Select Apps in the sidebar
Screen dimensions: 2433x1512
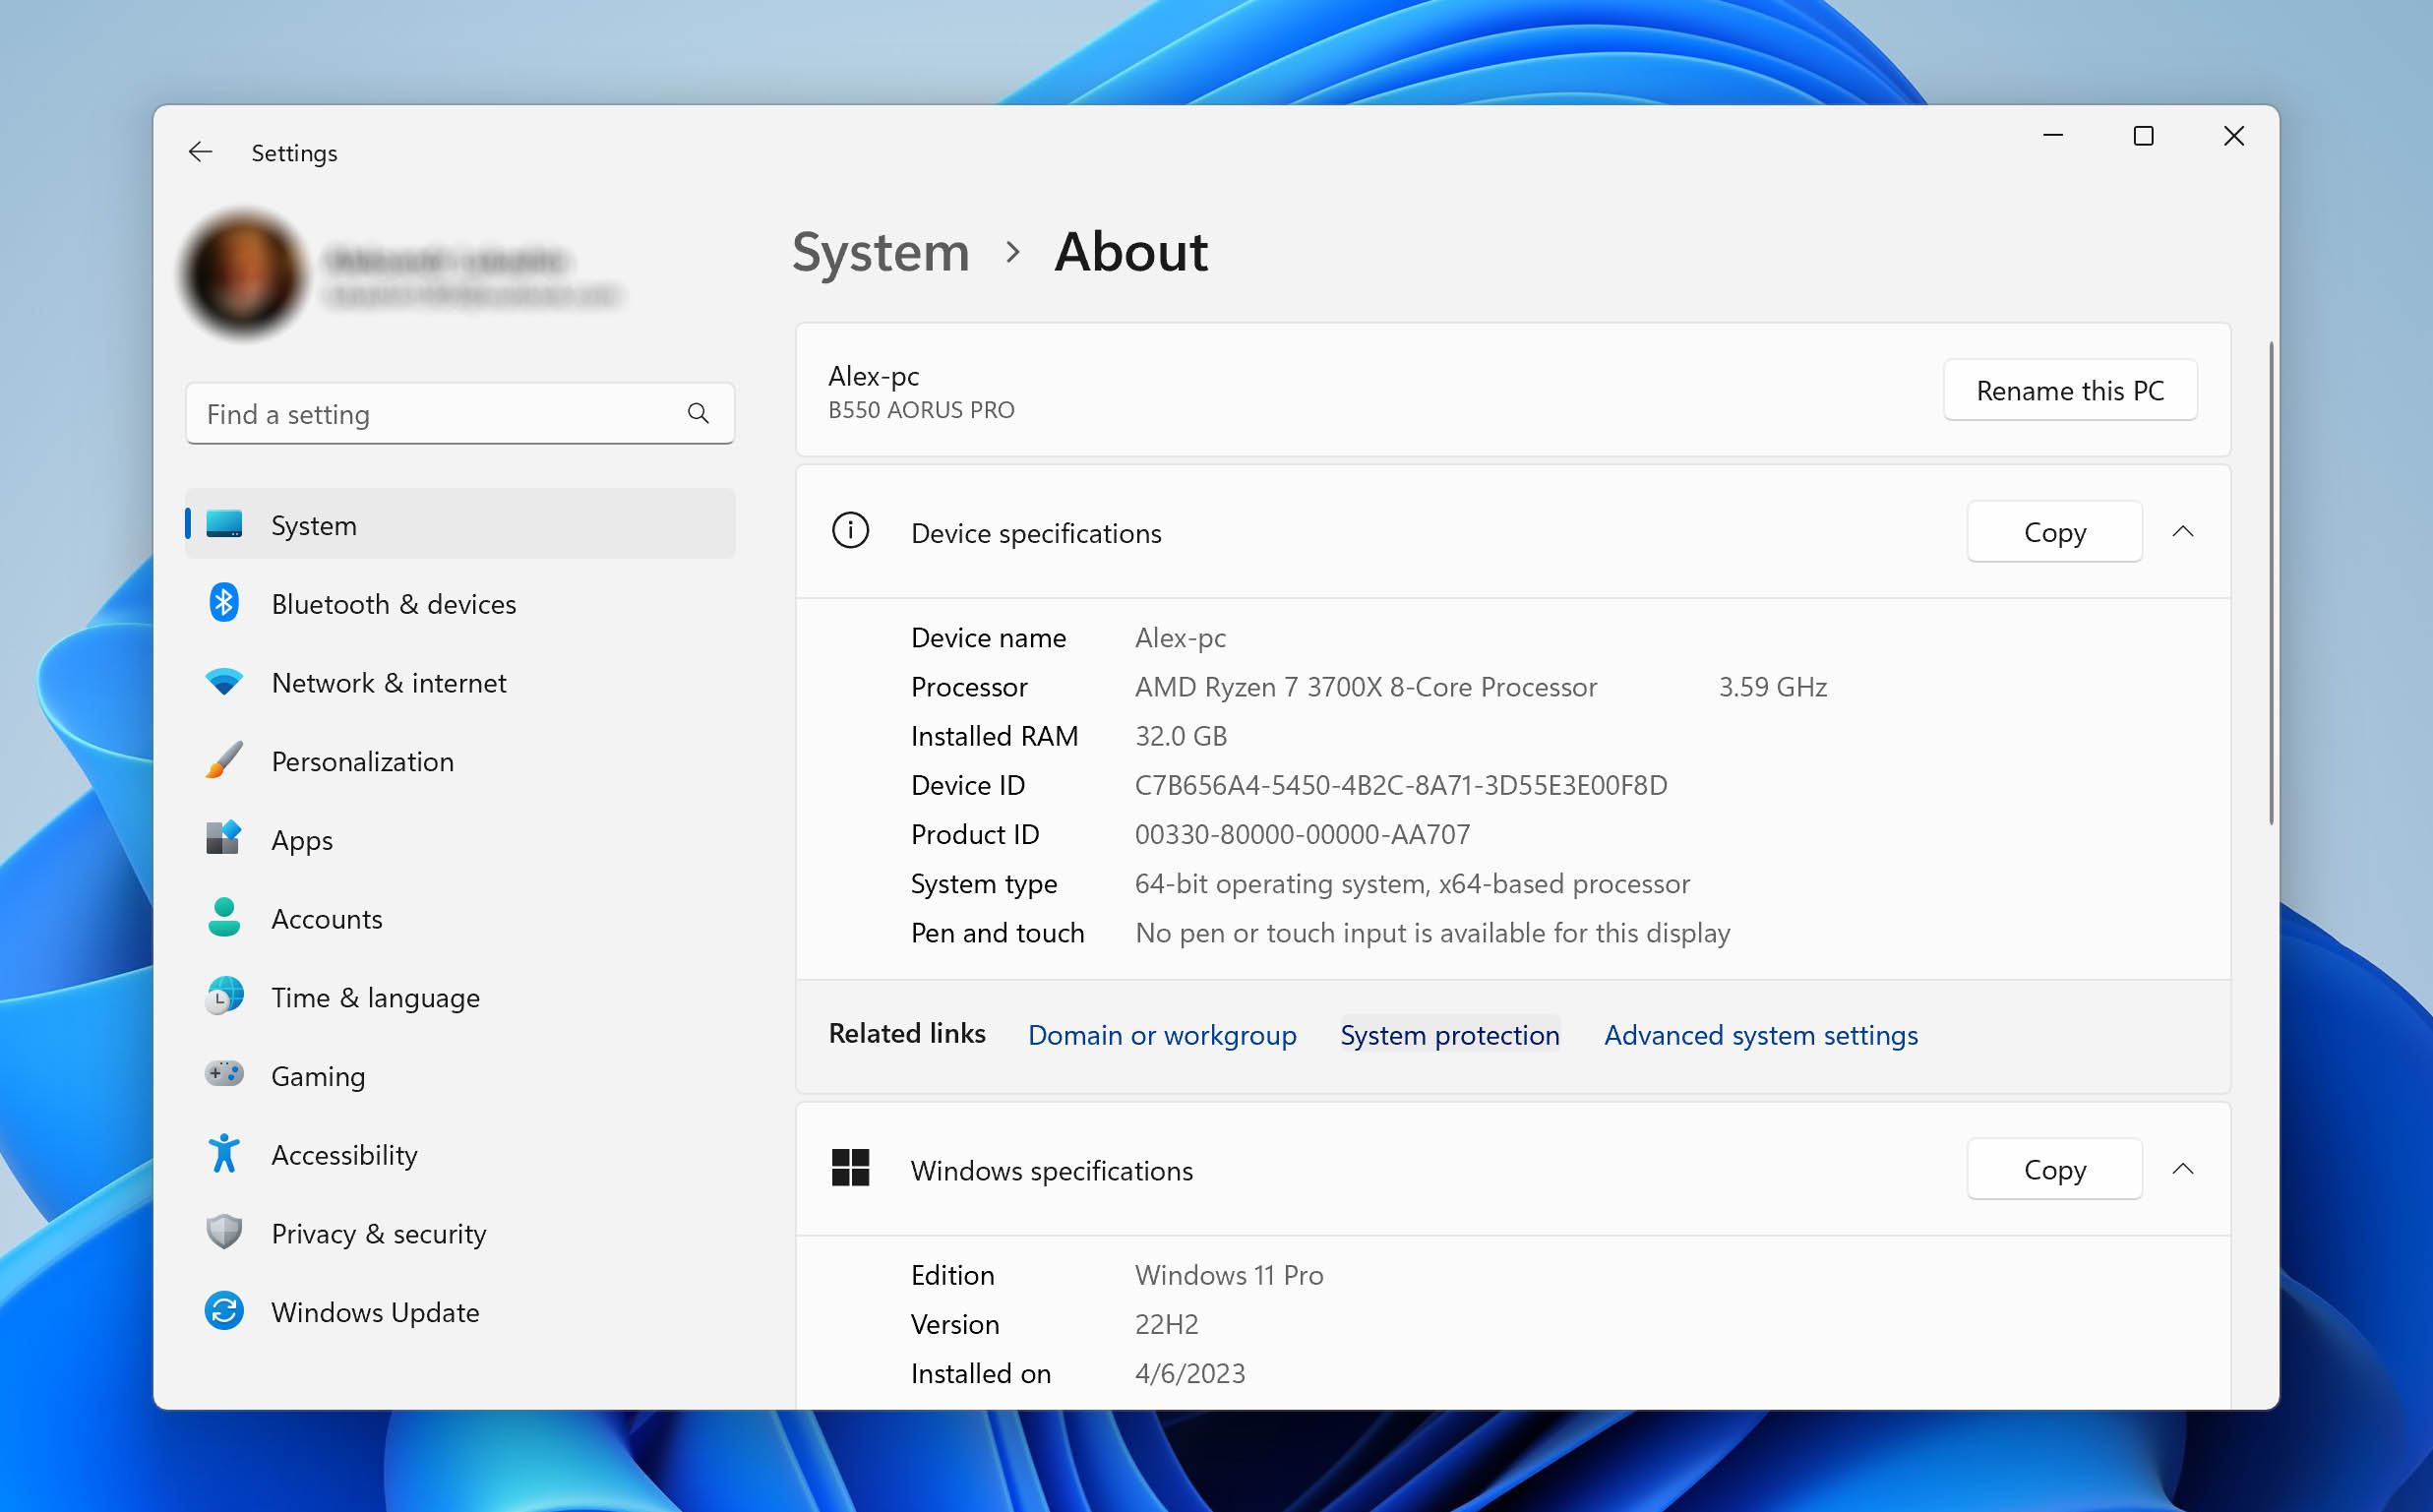coord(460,839)
